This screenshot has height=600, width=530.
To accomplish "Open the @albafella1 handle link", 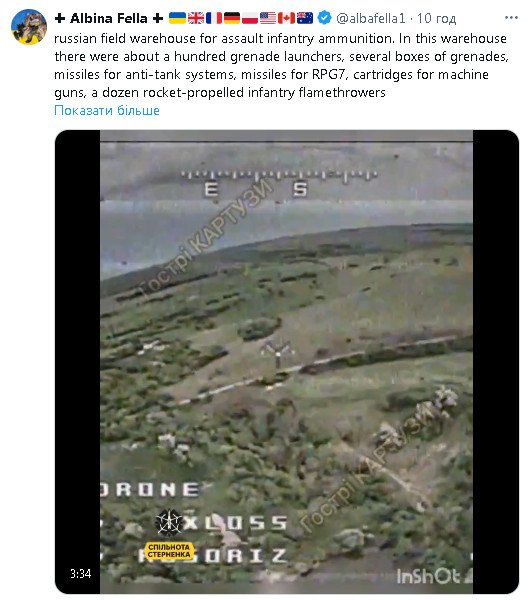I will pos(370,18).
